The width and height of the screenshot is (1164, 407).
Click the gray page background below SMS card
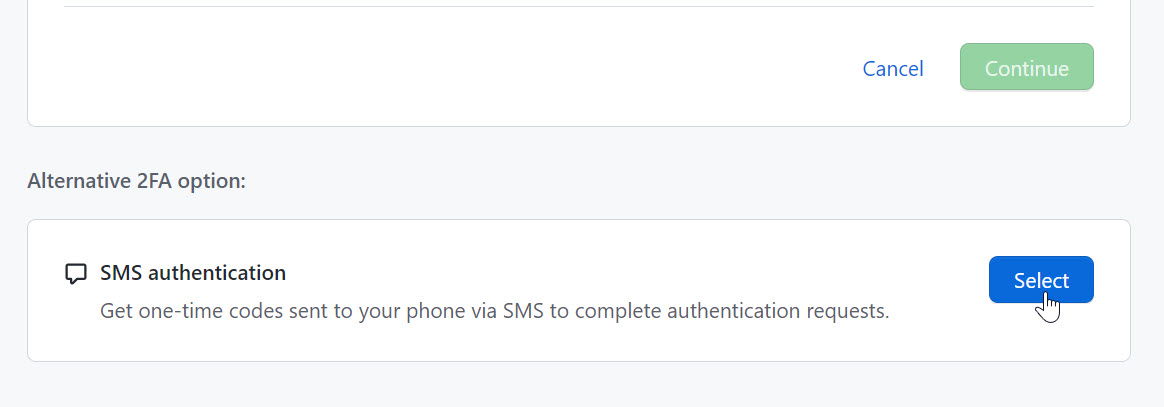point(580,385)
